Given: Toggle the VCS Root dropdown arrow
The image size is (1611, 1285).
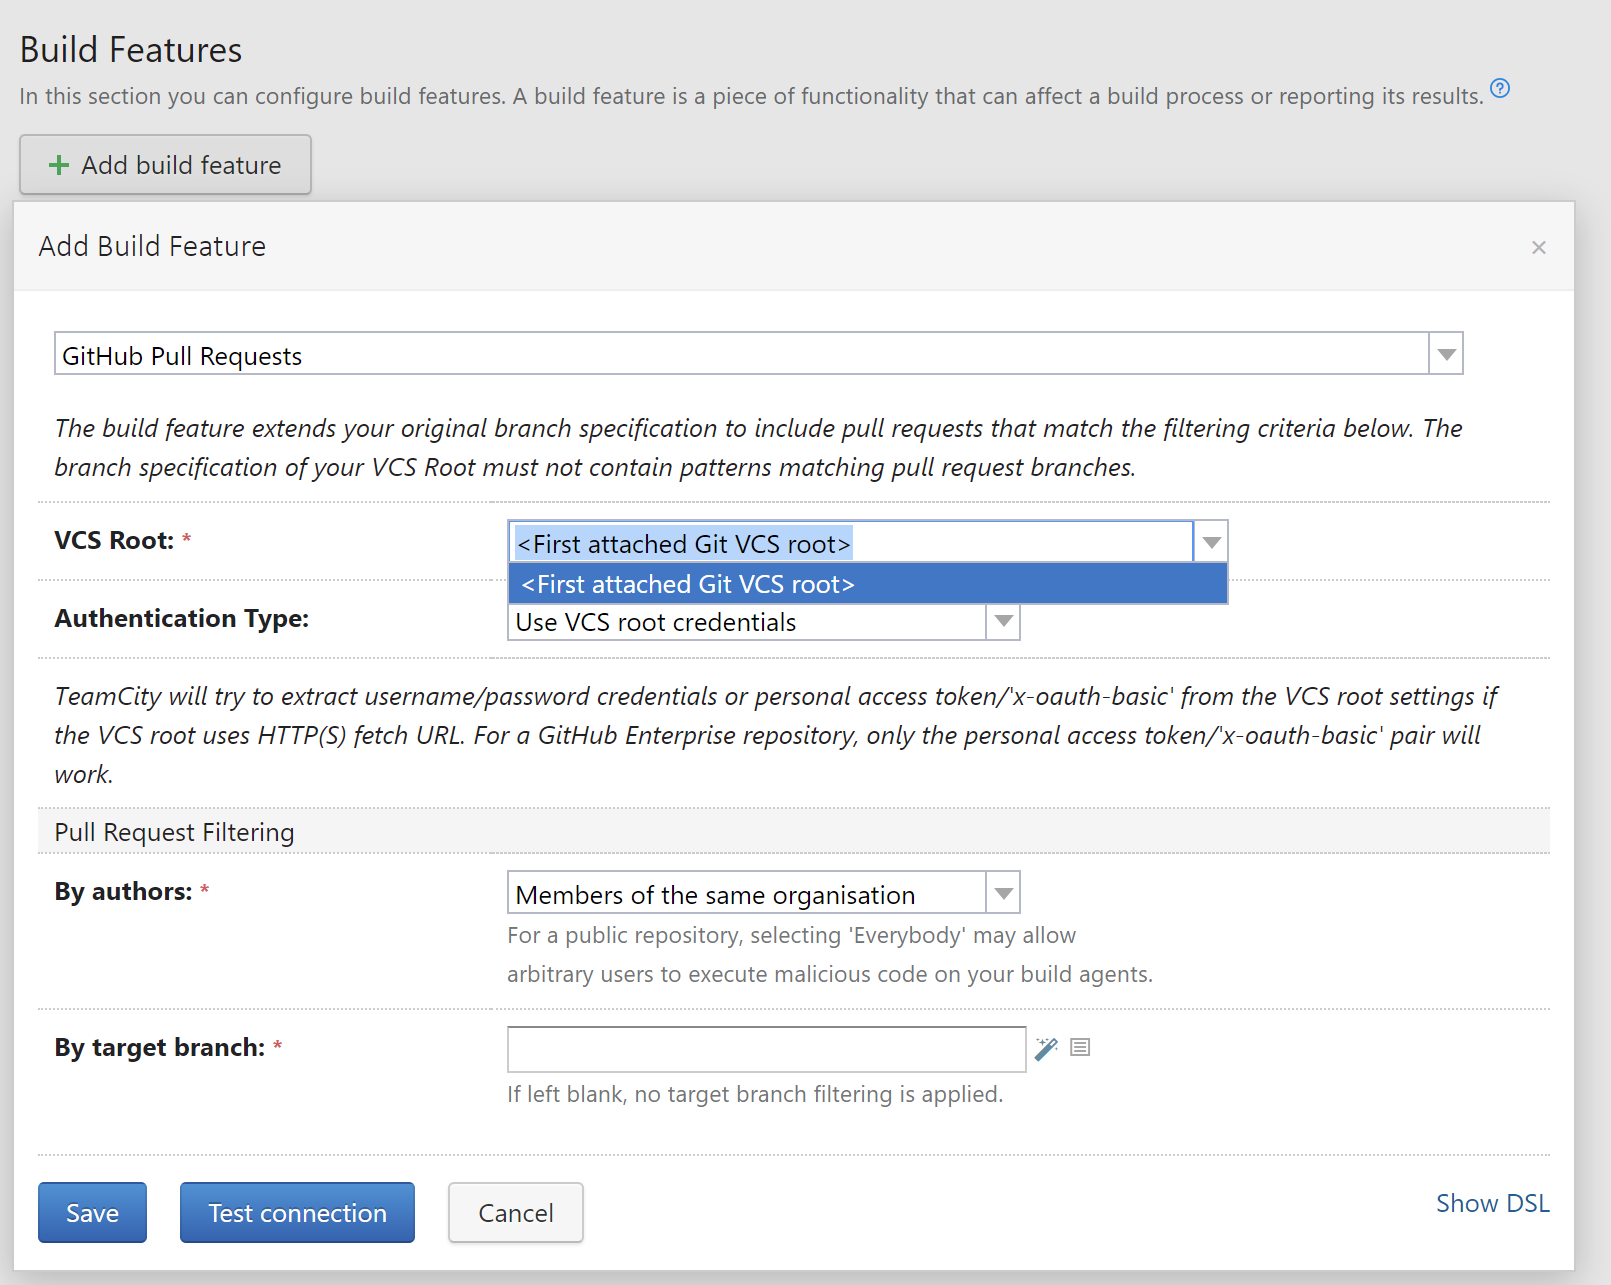Looking at the screenshot, I should (1211, 542).
